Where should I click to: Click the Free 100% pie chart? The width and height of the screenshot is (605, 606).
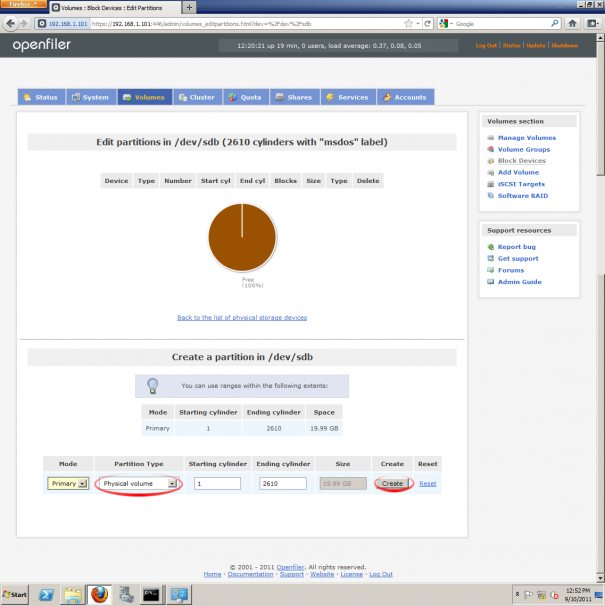242,237
